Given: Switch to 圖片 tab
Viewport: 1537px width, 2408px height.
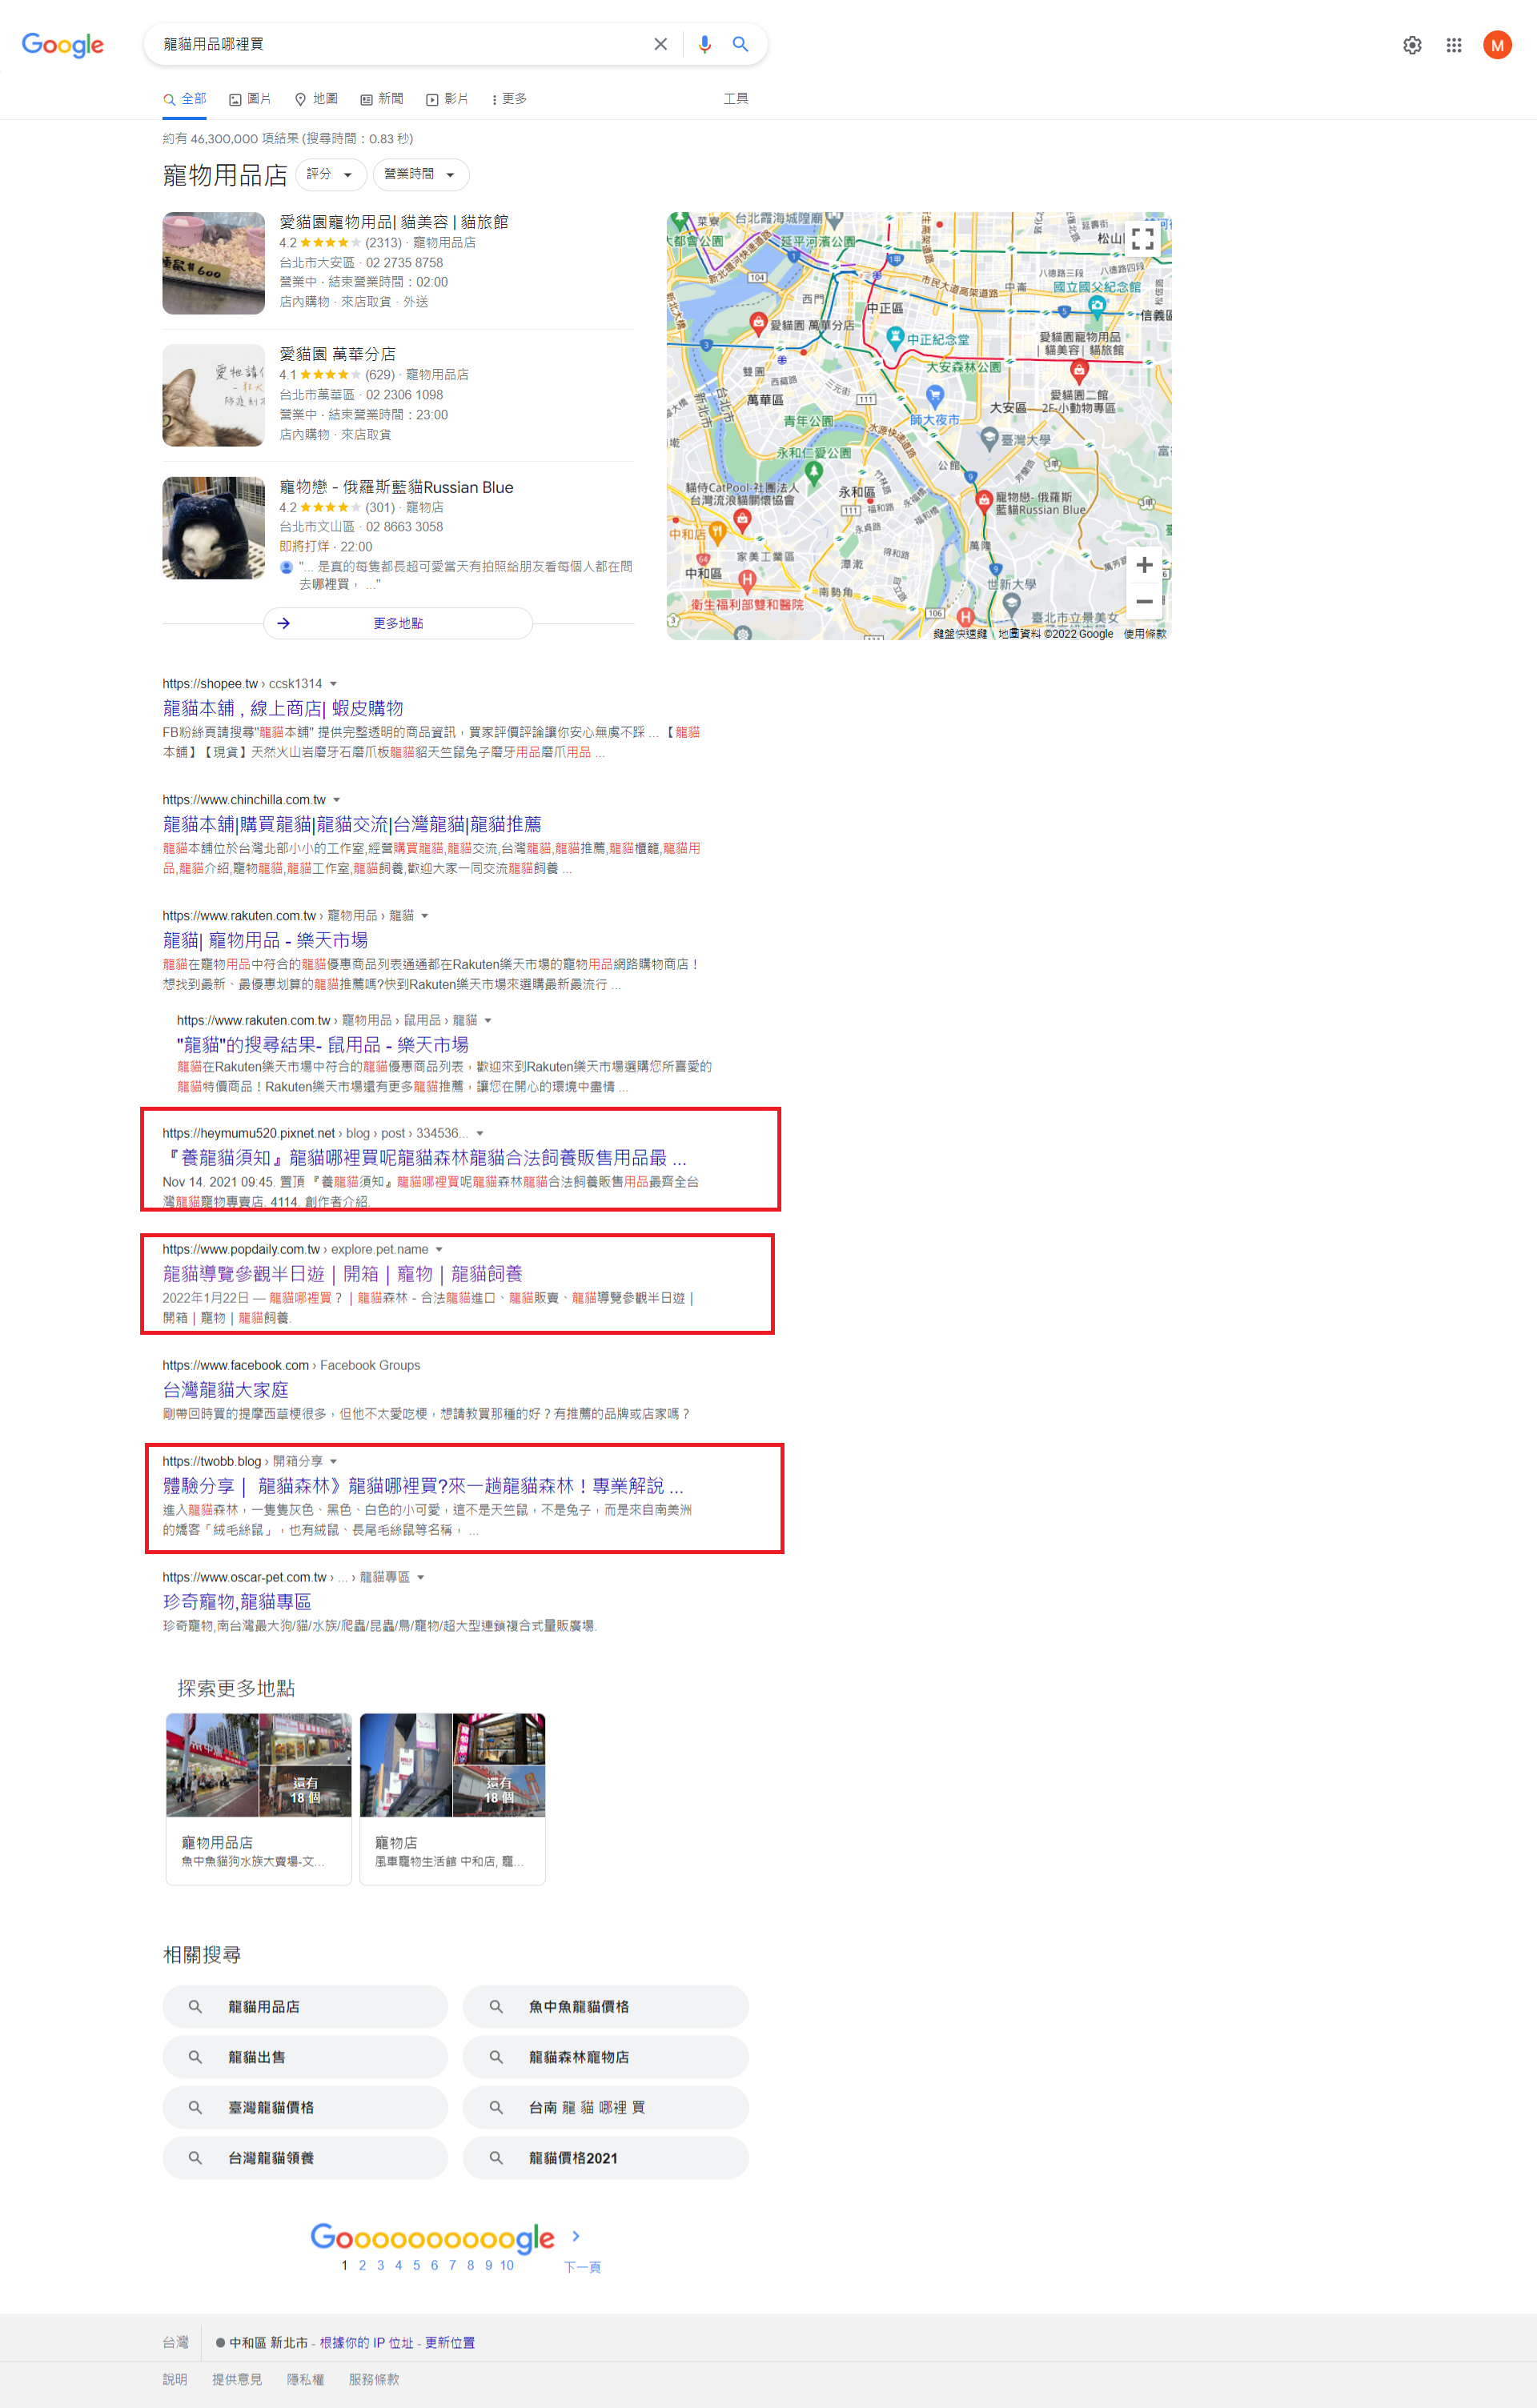Looking at the screenshot, I should pyautogui.click(x=250, y=98).
